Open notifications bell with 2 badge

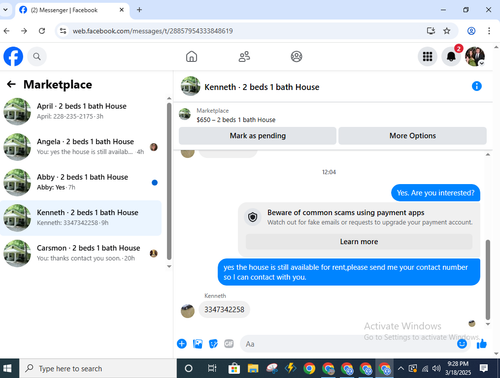click(451, 56)
